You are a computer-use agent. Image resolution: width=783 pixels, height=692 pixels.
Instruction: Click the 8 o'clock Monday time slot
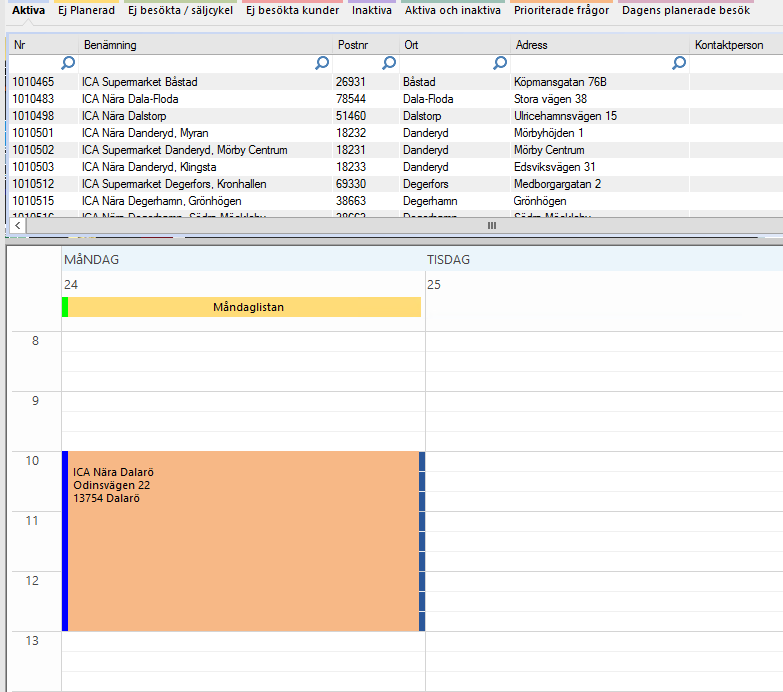pos(243,342)
